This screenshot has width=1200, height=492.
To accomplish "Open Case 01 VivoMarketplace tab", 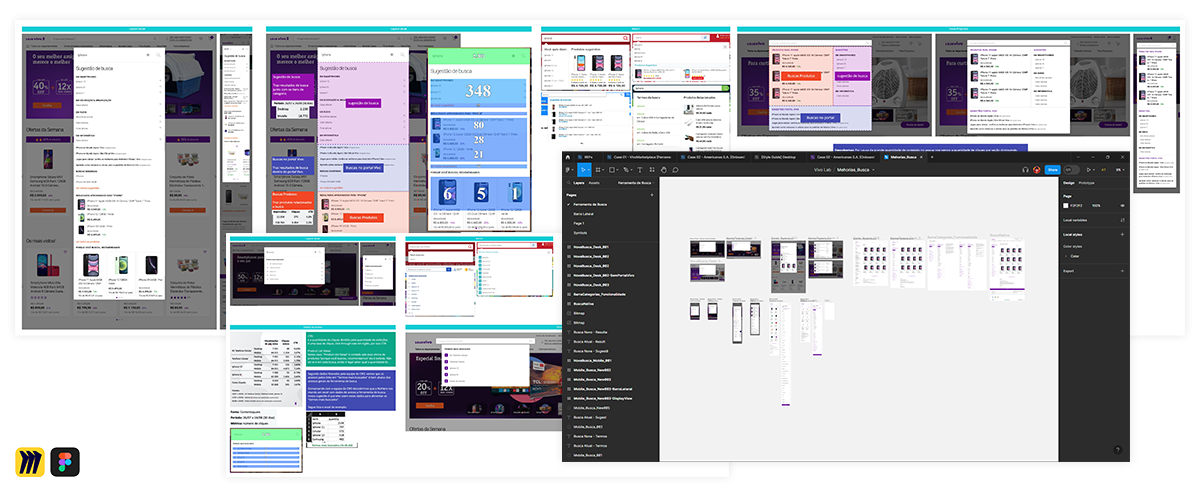I will [x=639, y=157].
